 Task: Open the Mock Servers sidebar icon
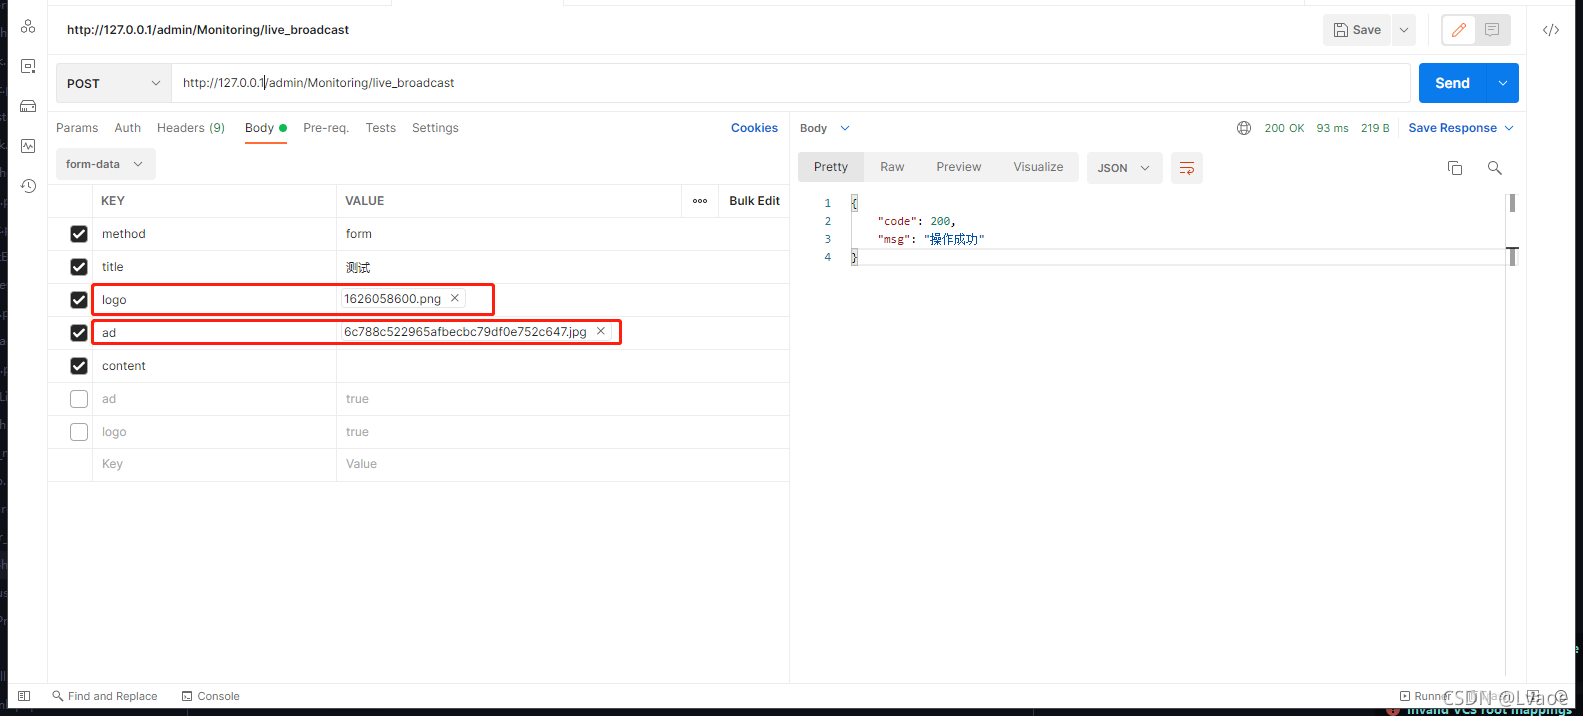pyautogui.click(x=28, y=106)
